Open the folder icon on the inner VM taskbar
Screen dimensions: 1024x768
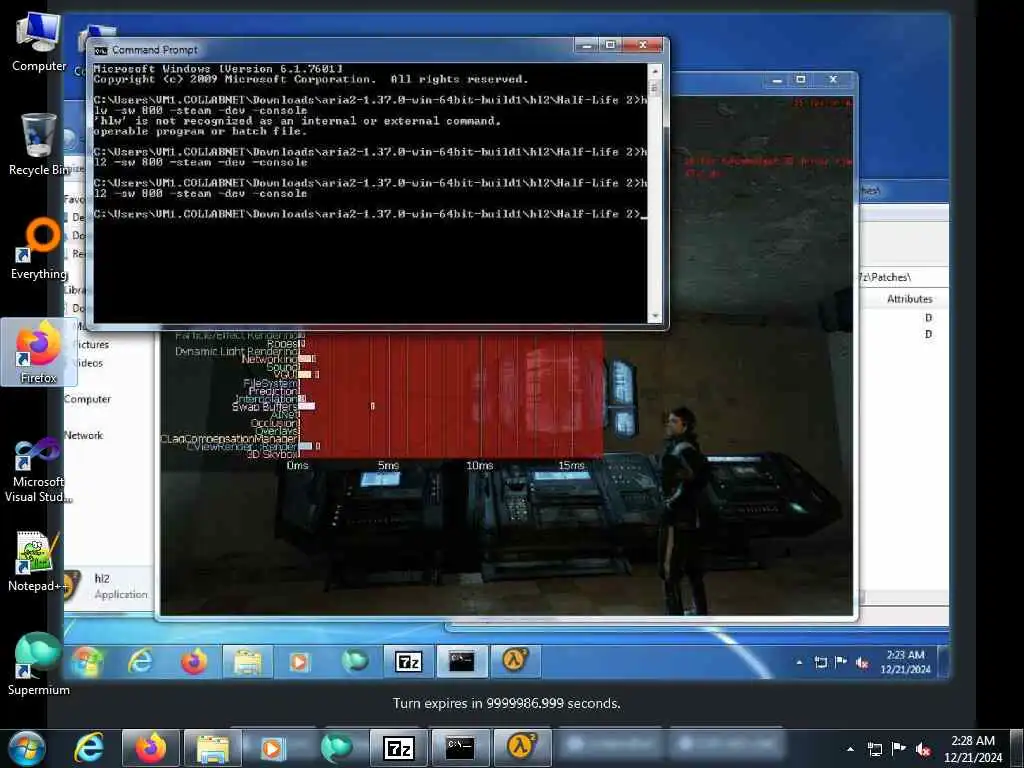tap(247, 662)
